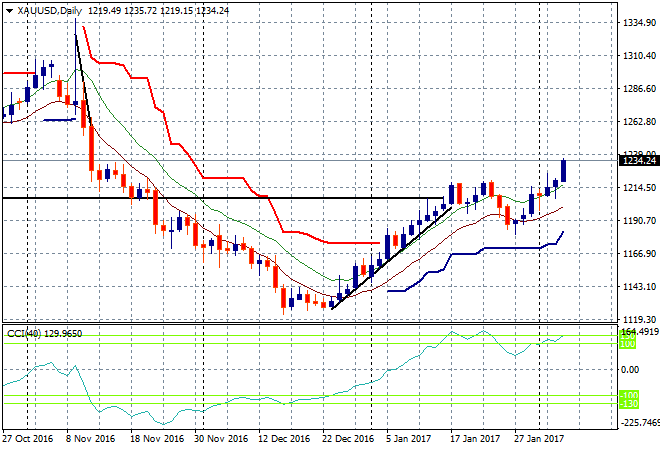Click the 0.00 CCI scale value
Screen dimensions: 660x450
(630, 370)
